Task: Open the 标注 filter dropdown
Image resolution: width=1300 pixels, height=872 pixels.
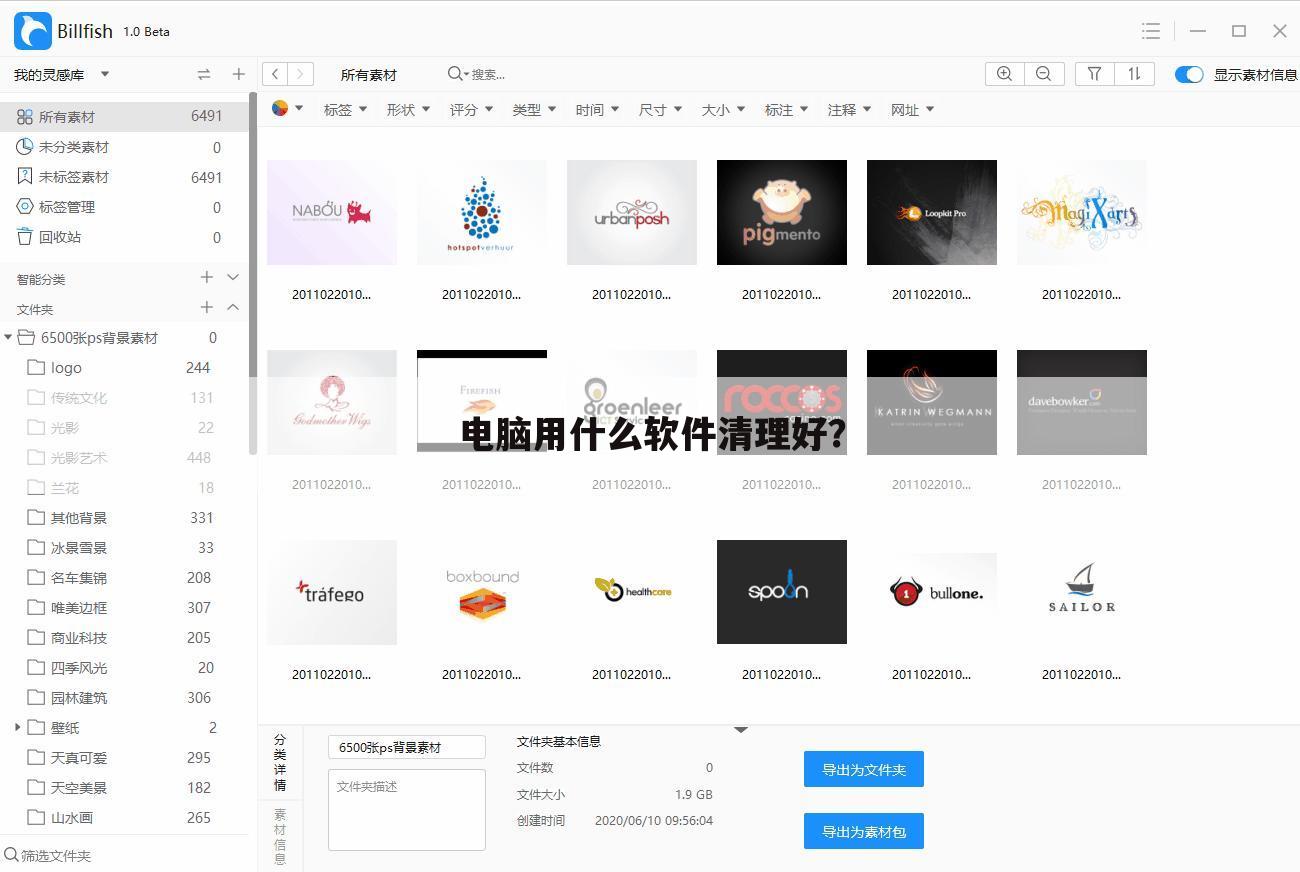Action: point(786,110)
